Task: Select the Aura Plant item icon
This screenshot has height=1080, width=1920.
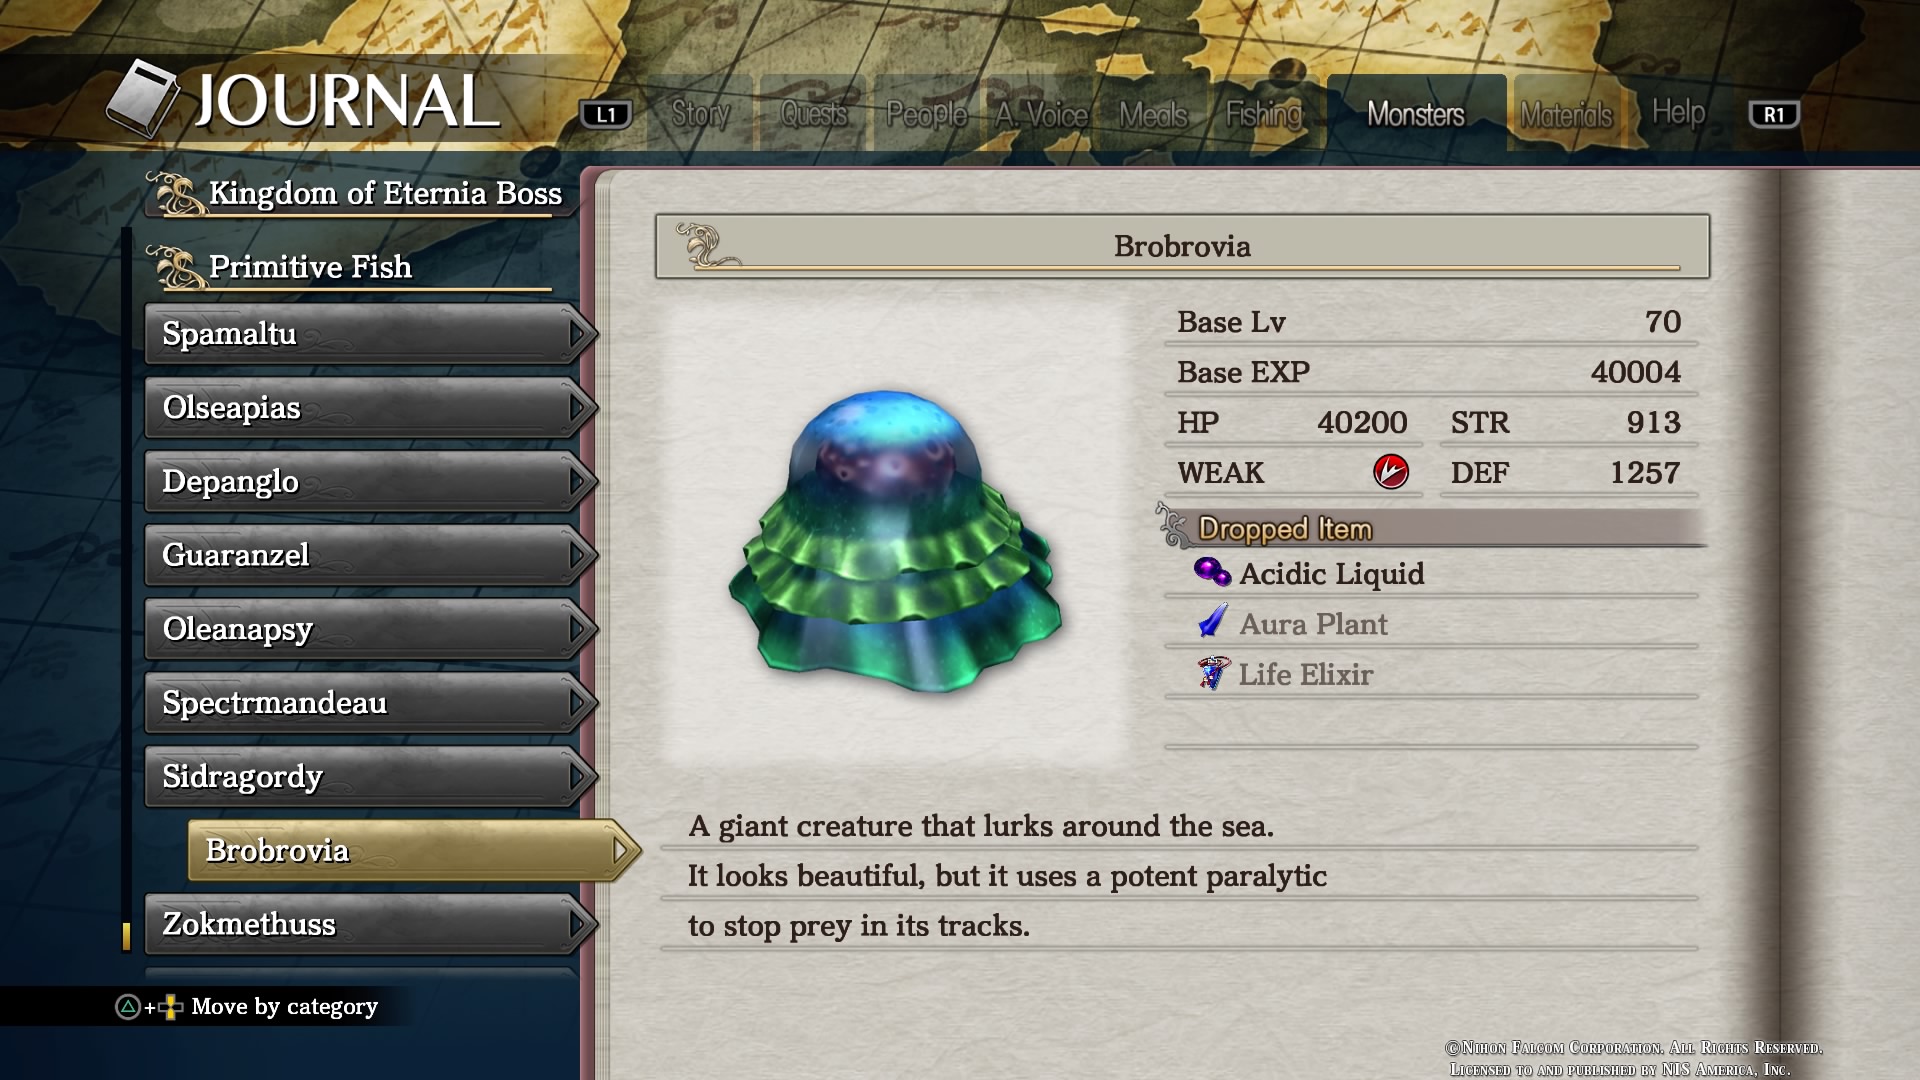Action: point(1212,622)
